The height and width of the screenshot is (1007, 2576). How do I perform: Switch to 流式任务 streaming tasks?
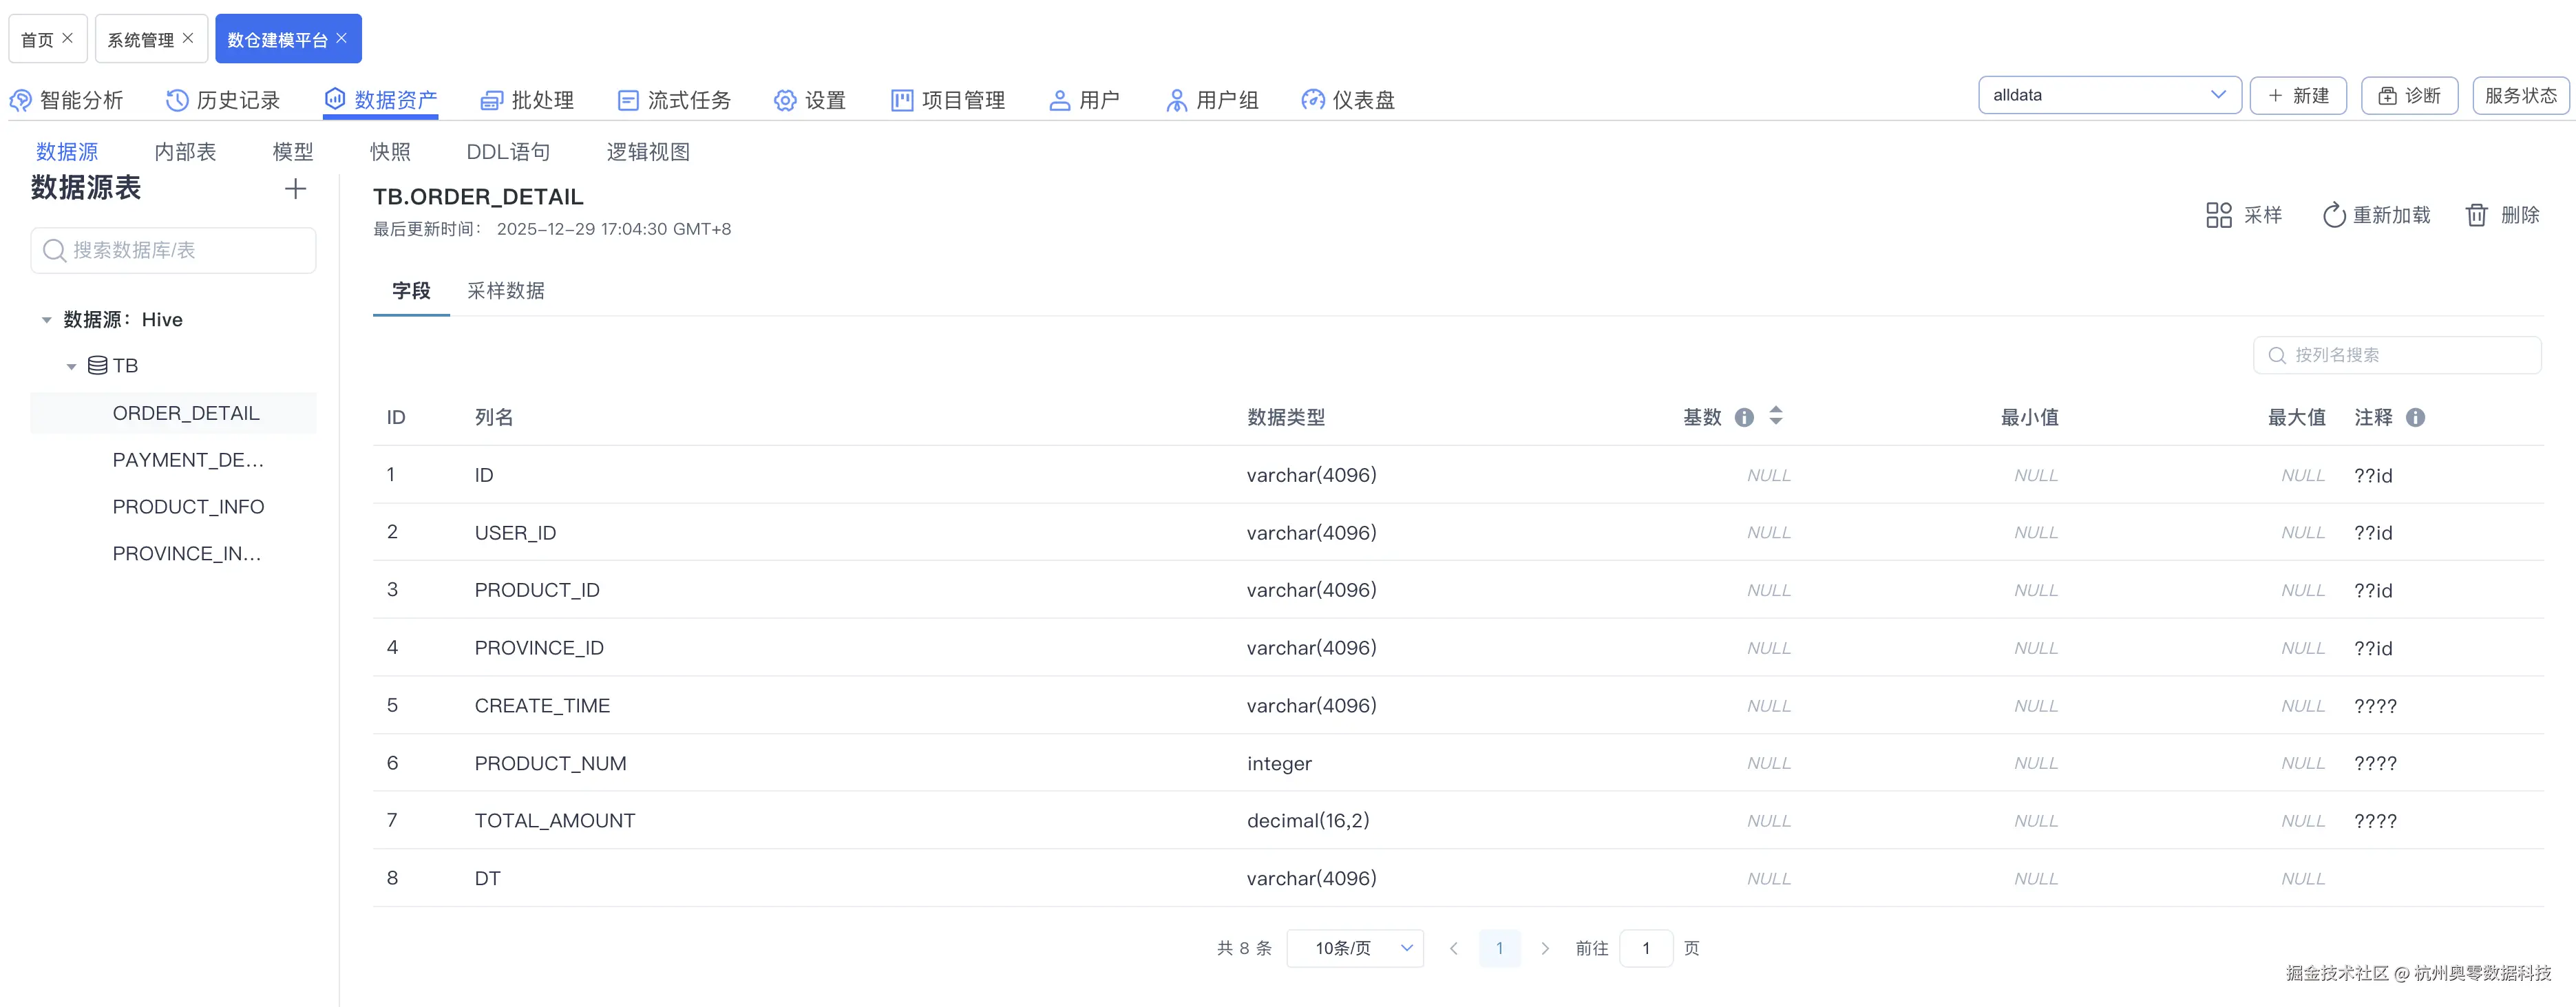click(675, 99)
